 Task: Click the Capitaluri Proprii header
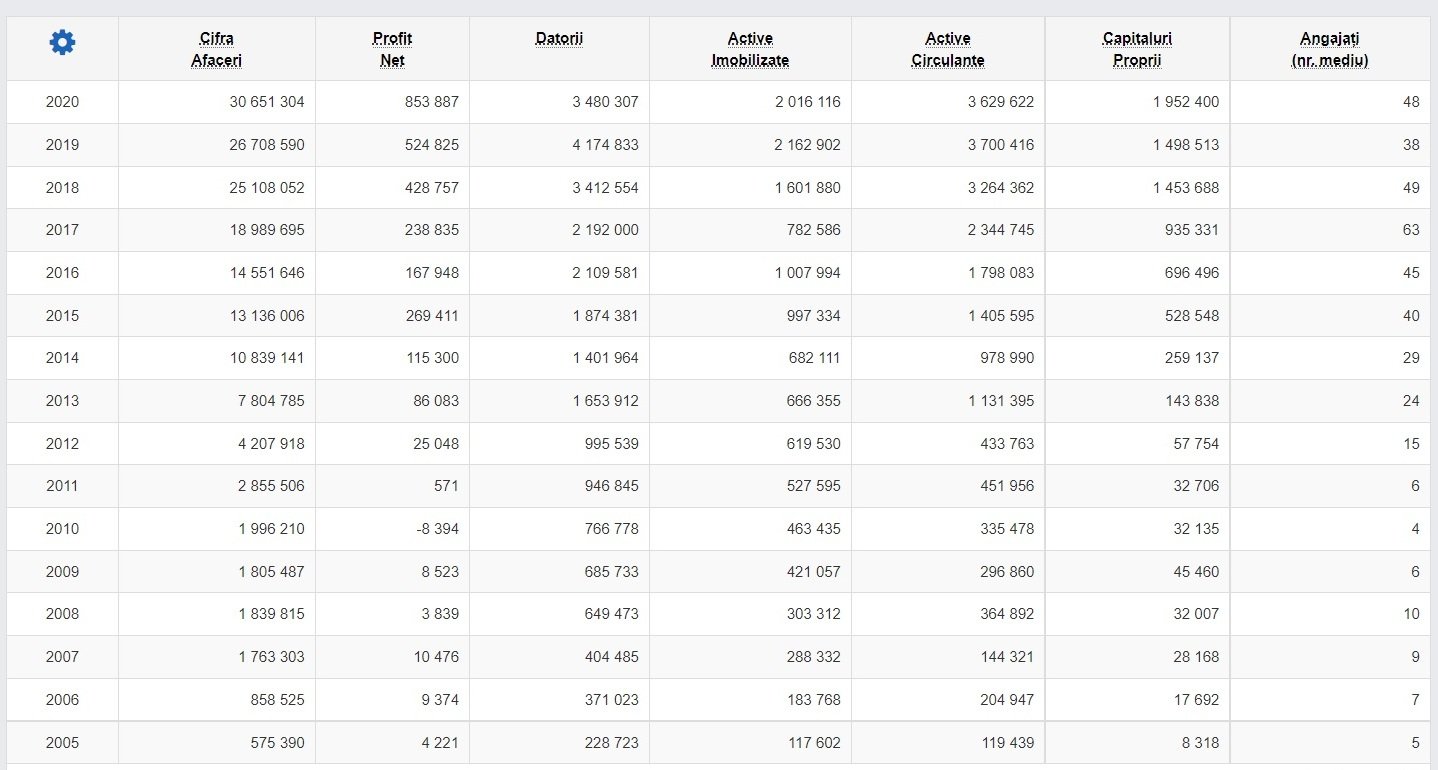click(x=1137, y=49)
